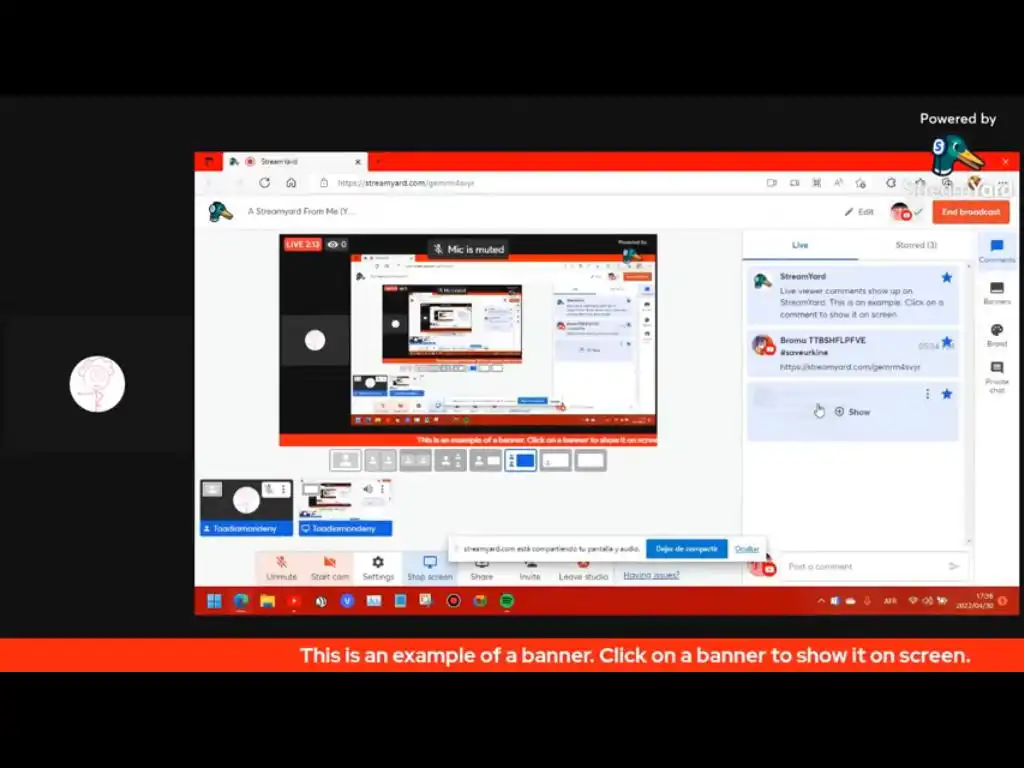Reload the page with the browser refresh icon

(264, 183)
